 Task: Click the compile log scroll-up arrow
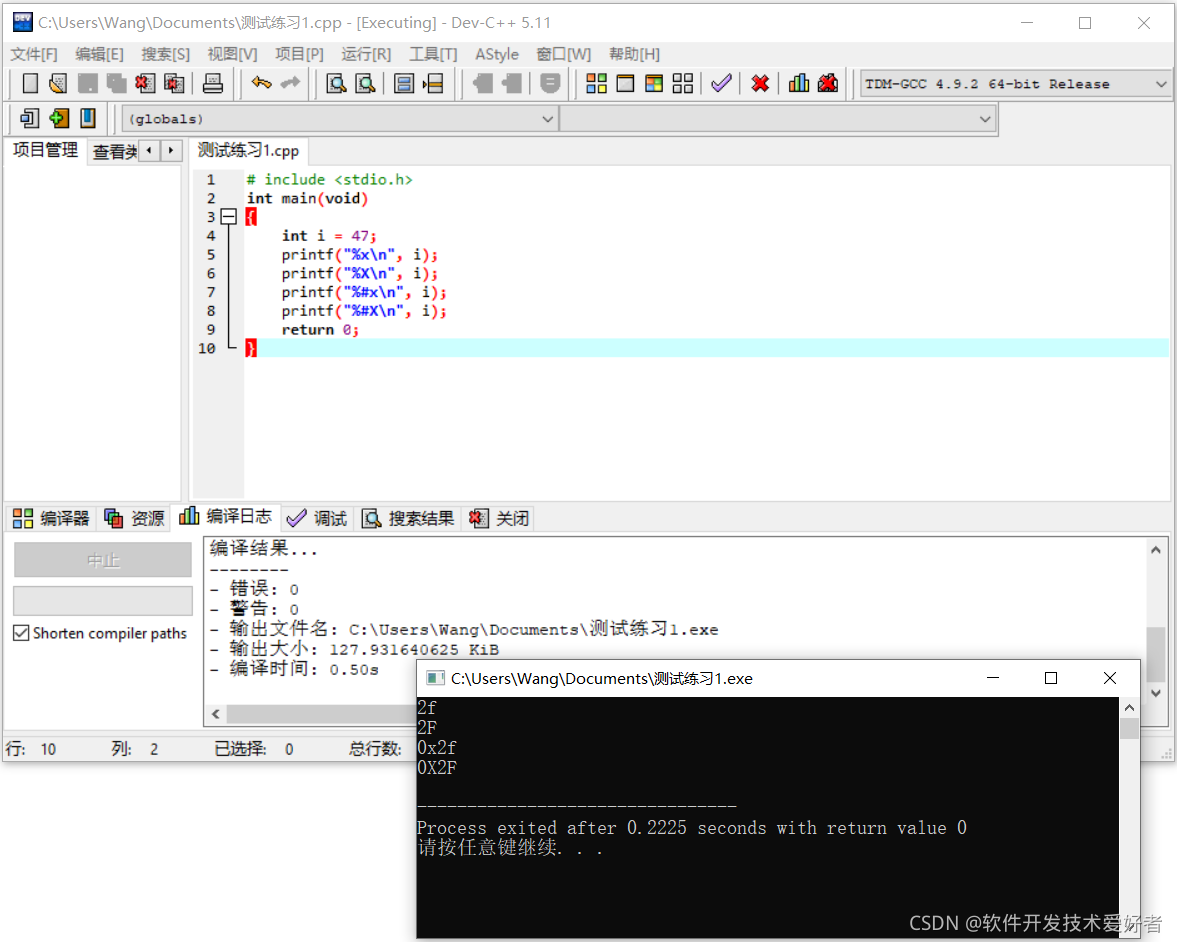tap(1156, 550)
